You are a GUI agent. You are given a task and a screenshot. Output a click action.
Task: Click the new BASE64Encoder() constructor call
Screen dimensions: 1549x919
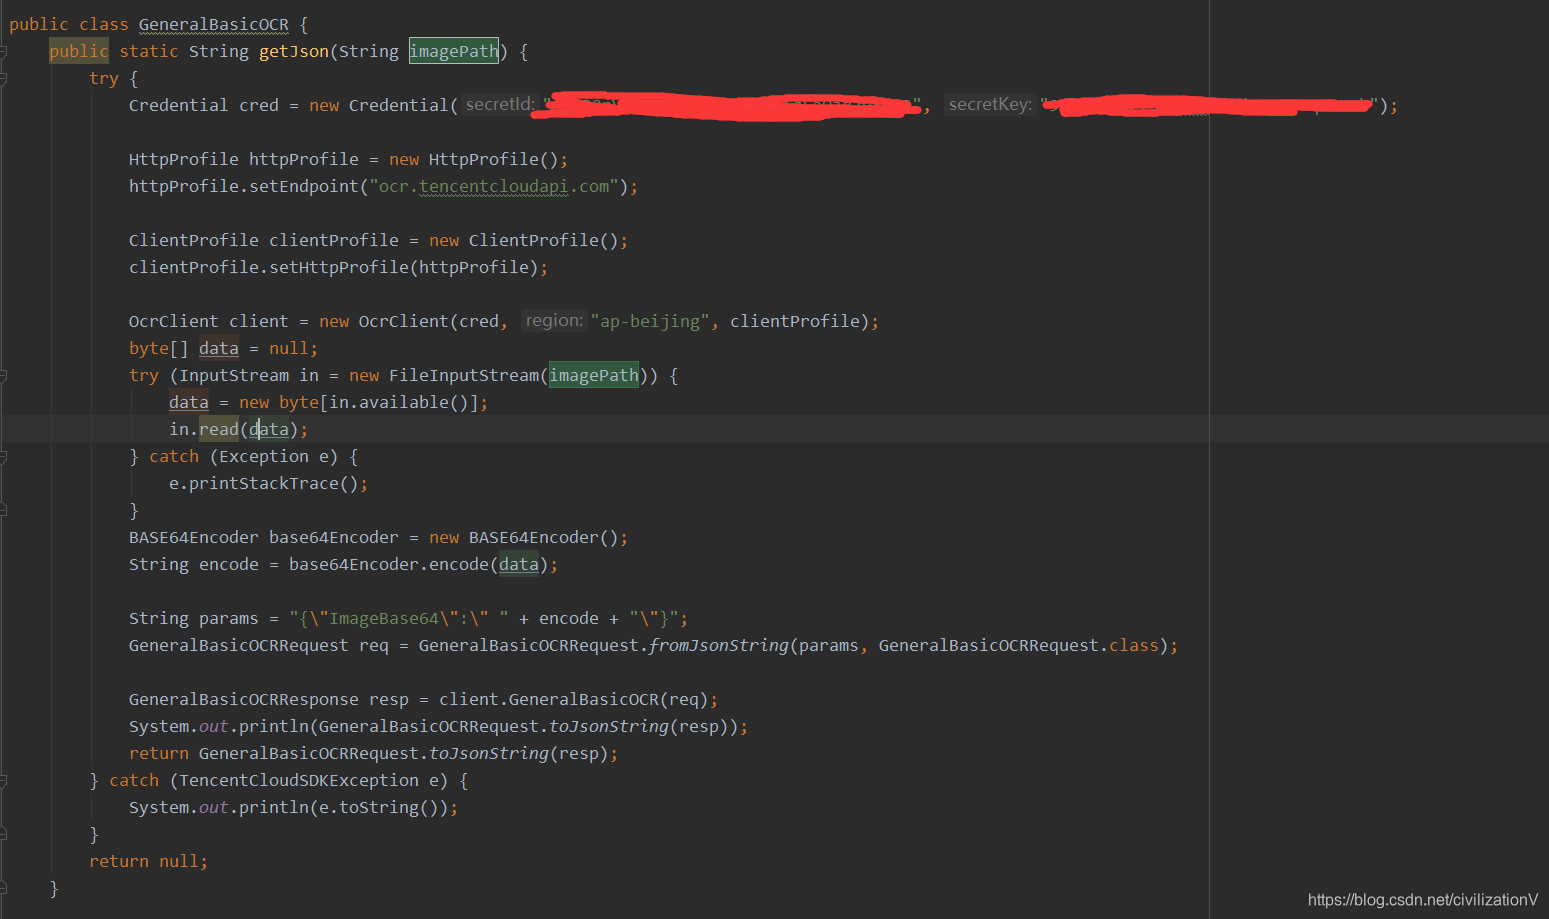tap(524, 538)
